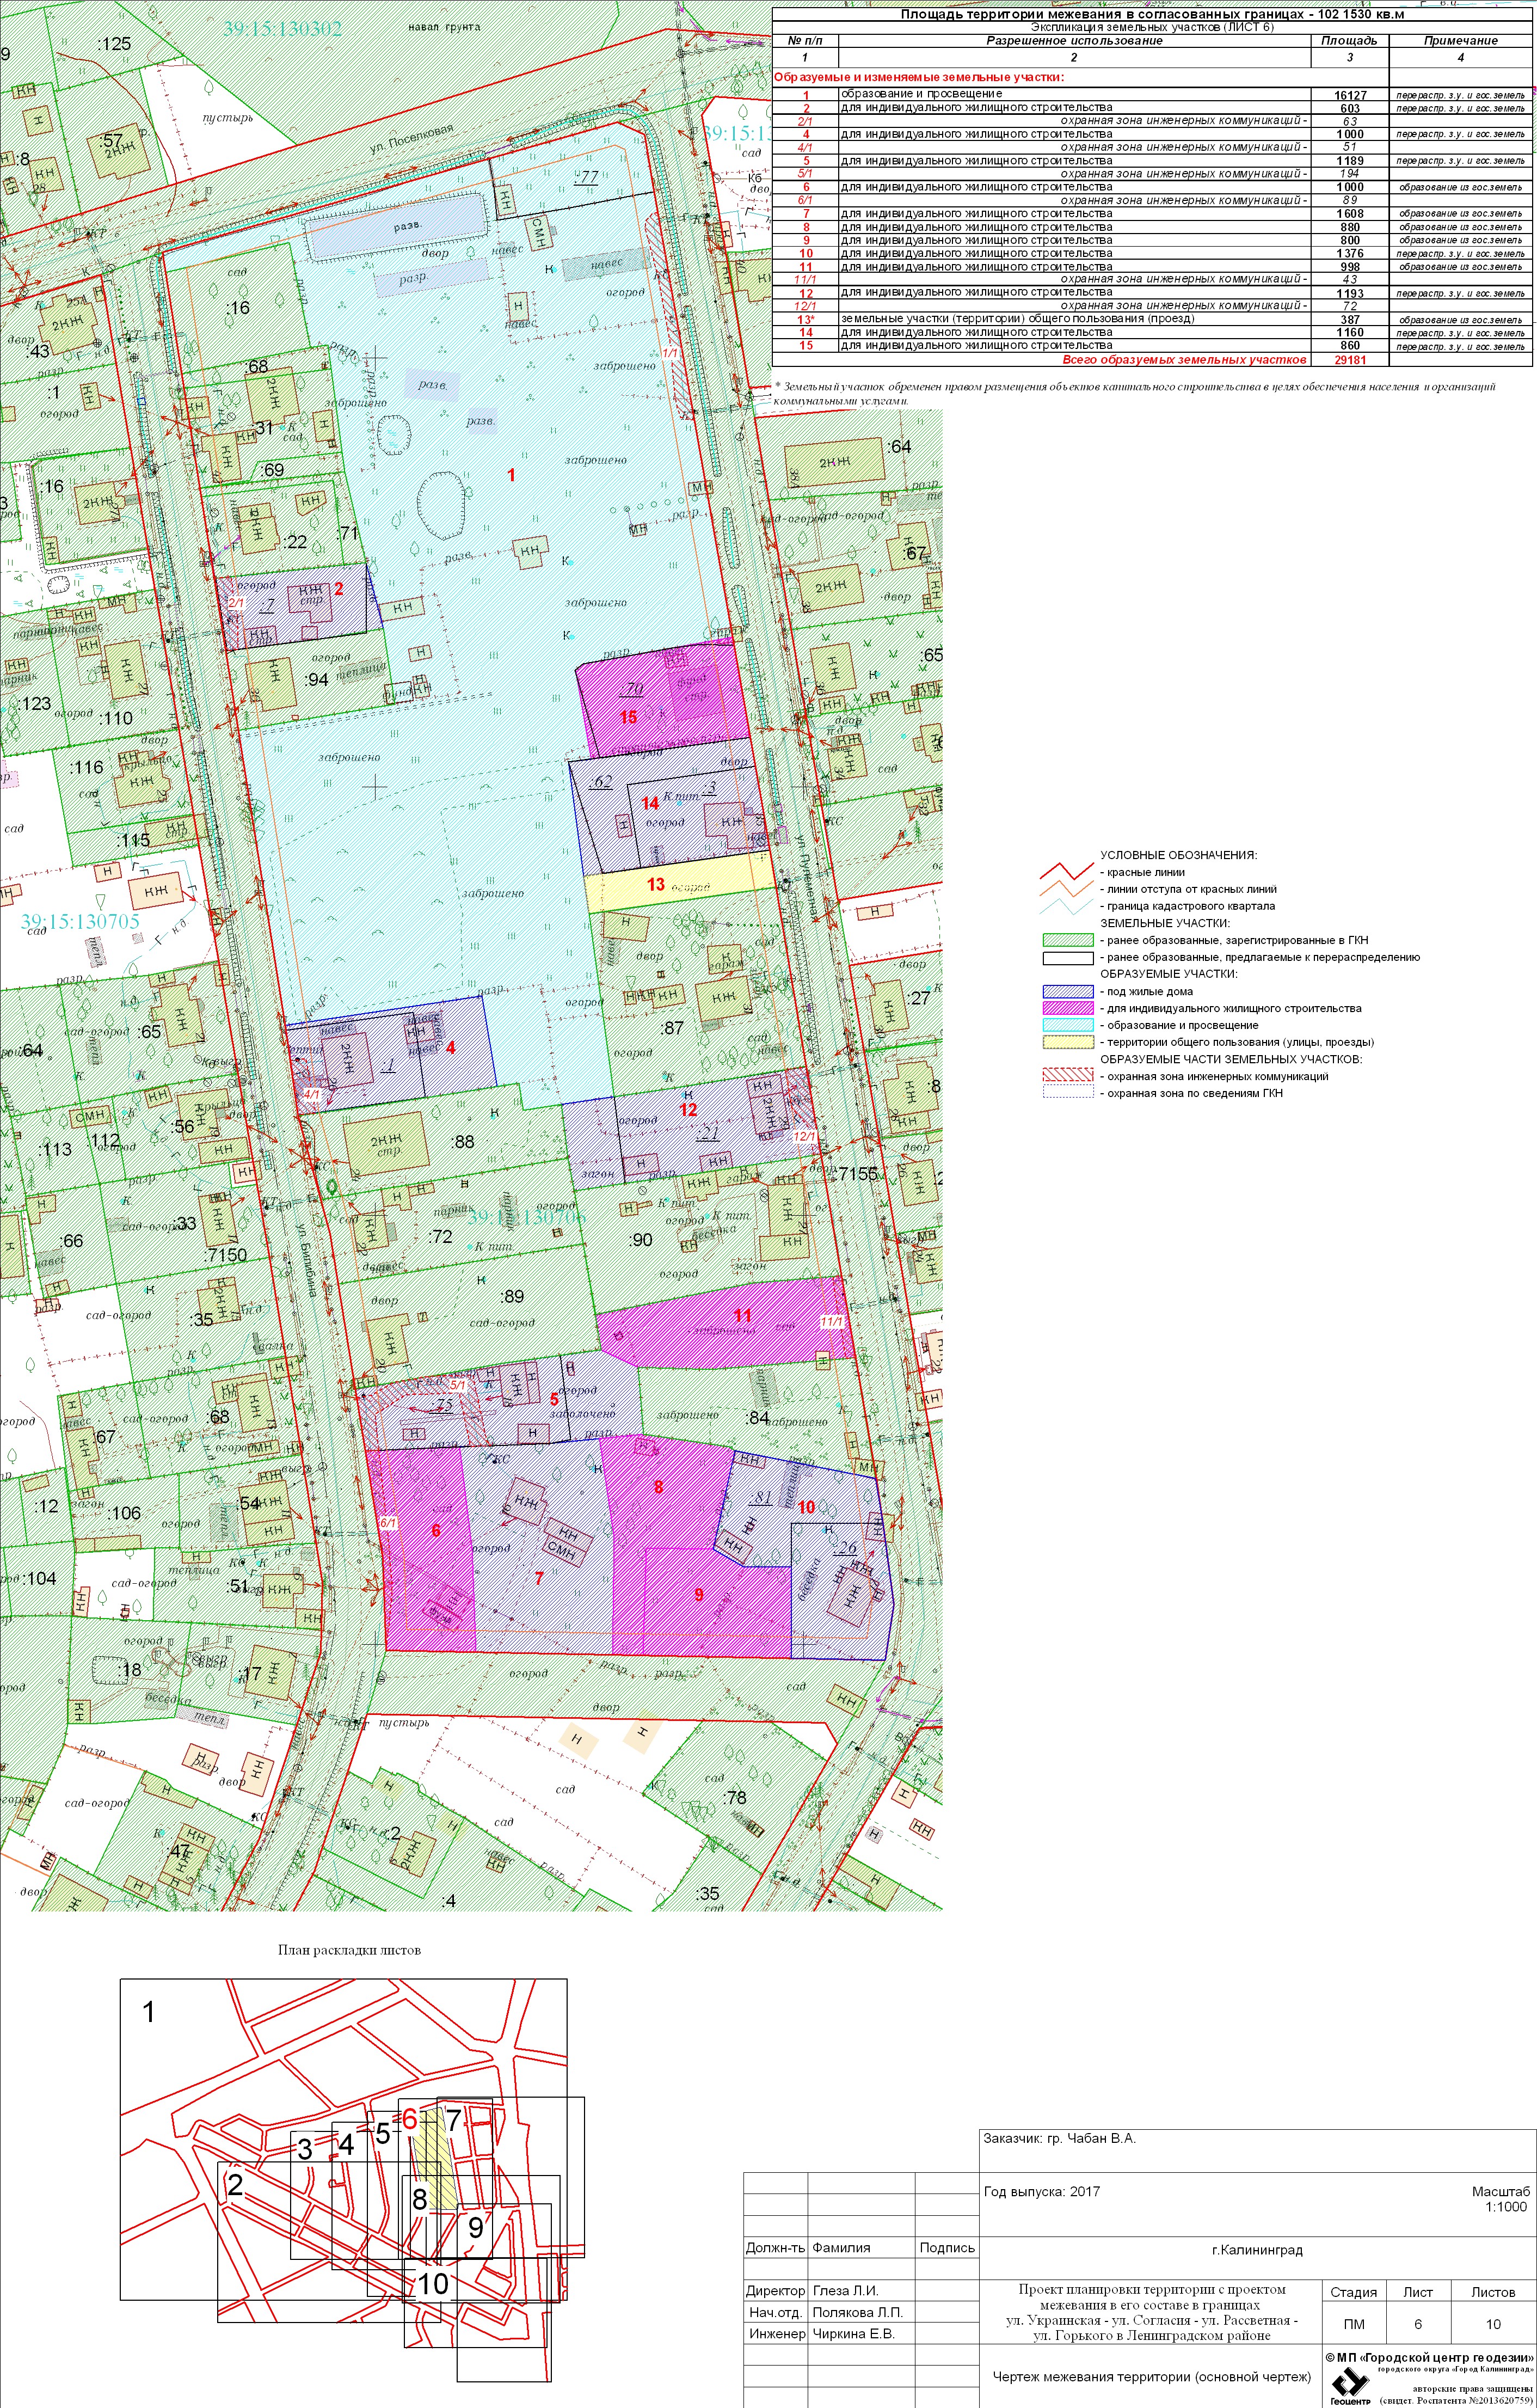The image size is (1537, 2408).
Task: Click the yellow parcel 13 on map
Action: (656, 884)
